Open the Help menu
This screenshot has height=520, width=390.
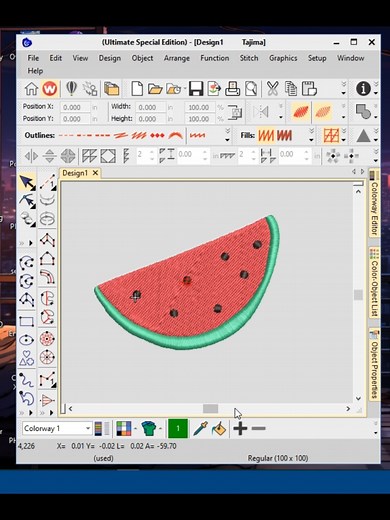pos(35,71)
